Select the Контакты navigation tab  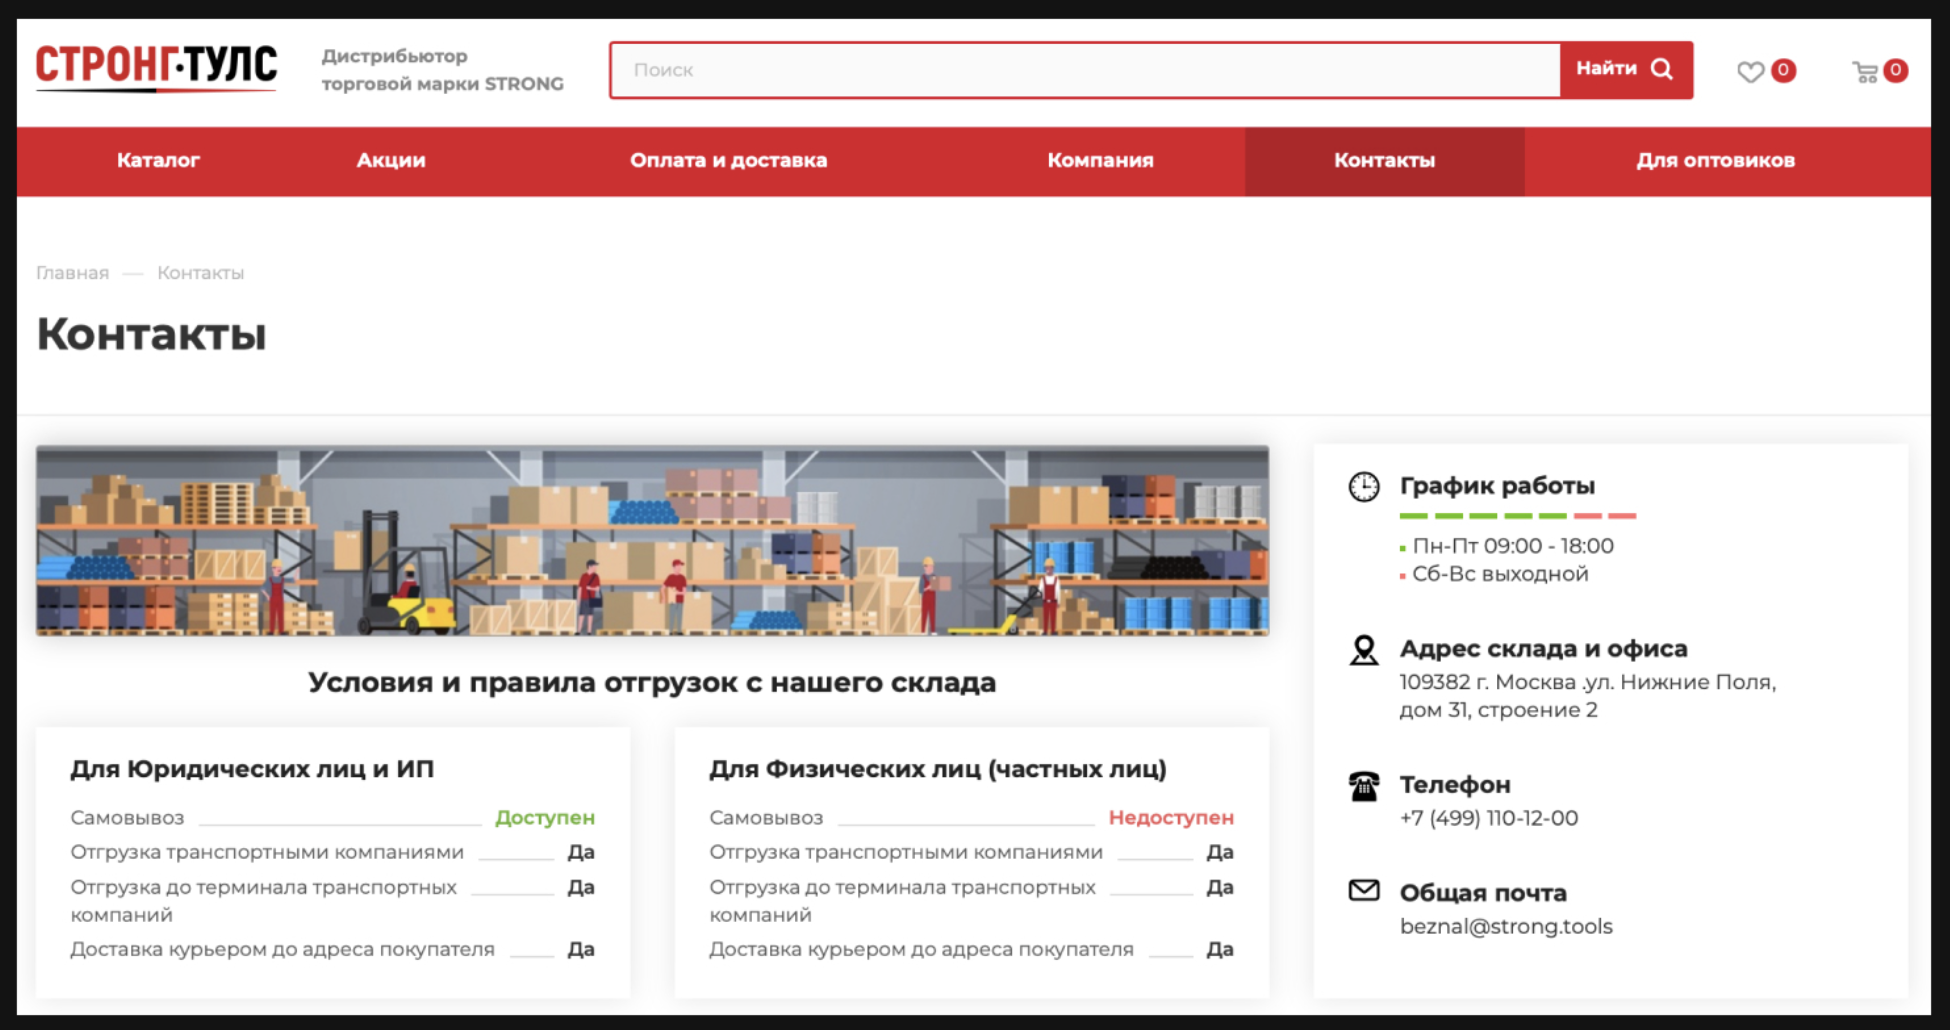pyautogui.click(x=1384, y=161)
